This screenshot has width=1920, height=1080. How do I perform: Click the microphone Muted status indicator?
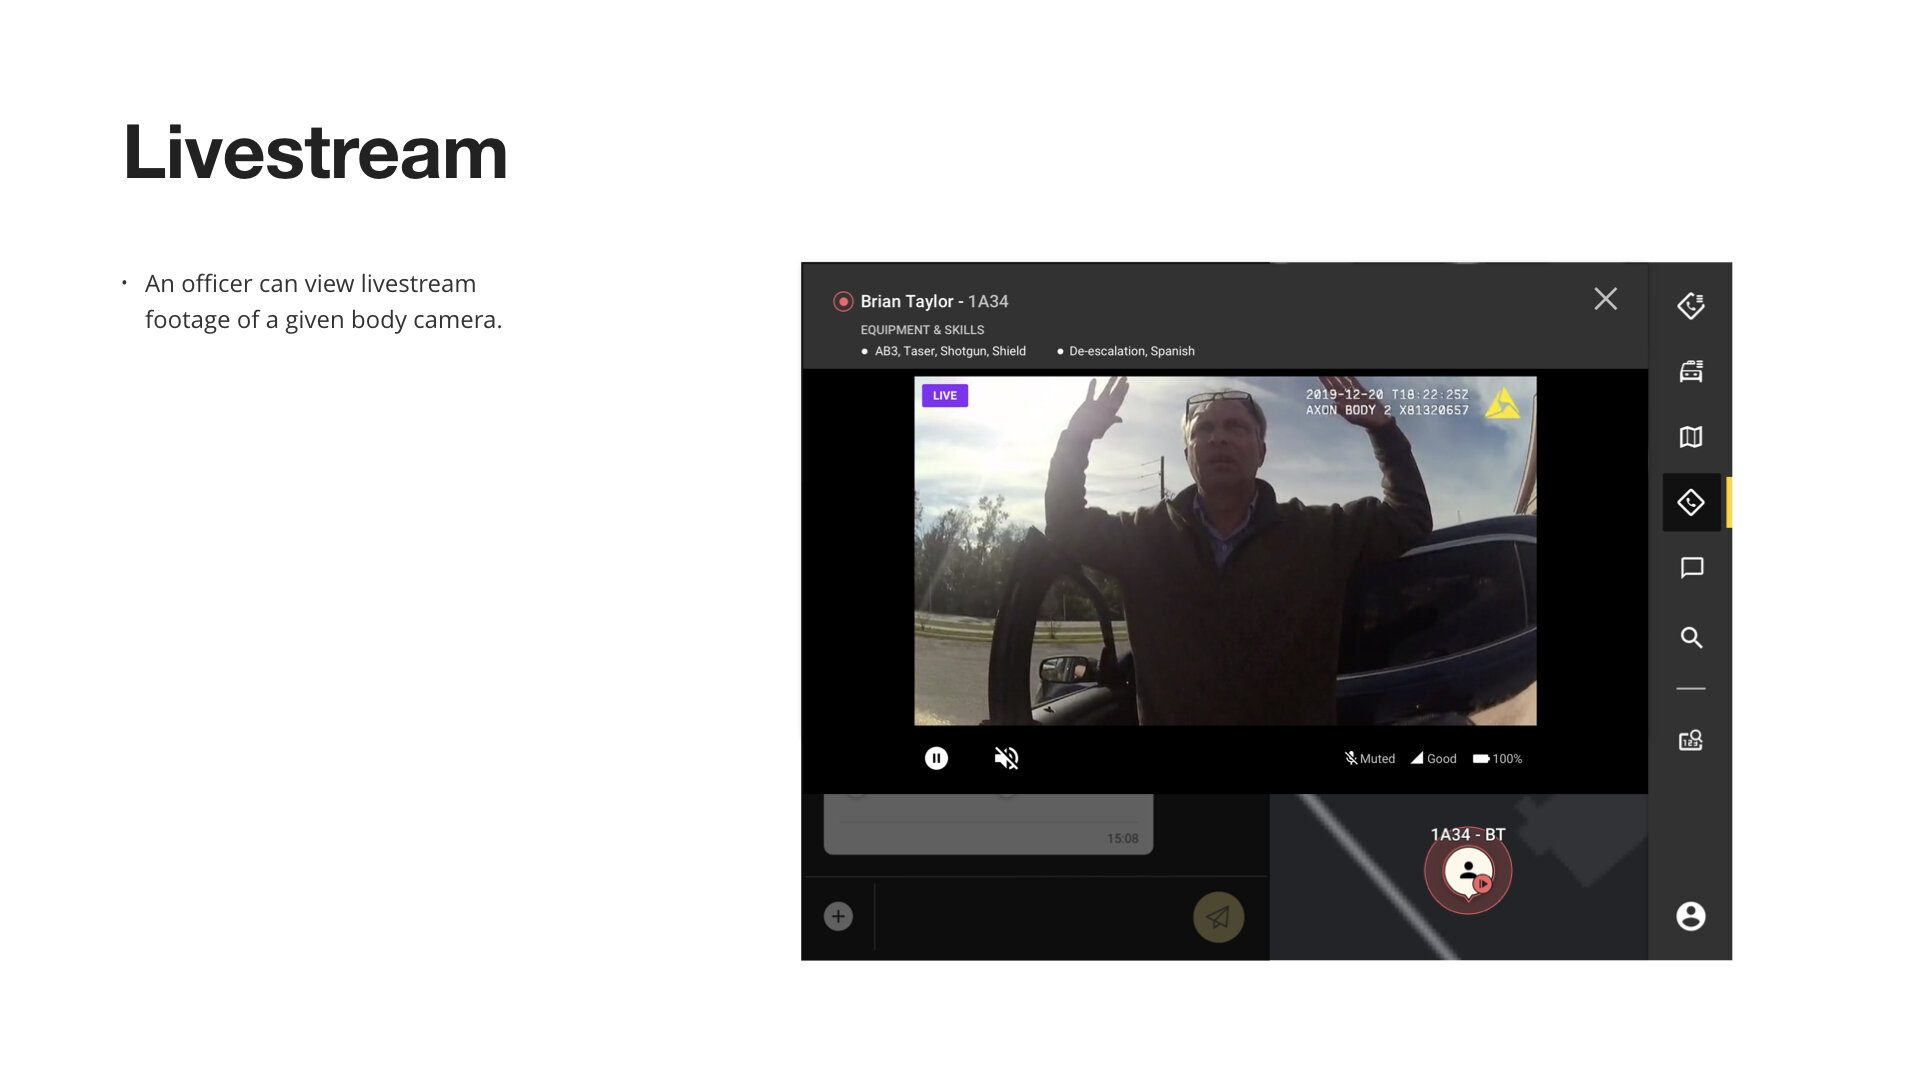(1369, 759)
